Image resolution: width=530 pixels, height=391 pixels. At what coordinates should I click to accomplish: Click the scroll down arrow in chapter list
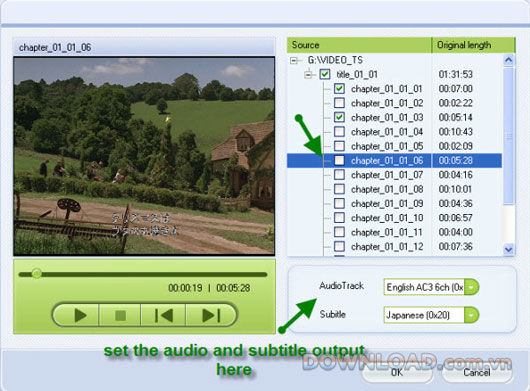coord(508,249)
